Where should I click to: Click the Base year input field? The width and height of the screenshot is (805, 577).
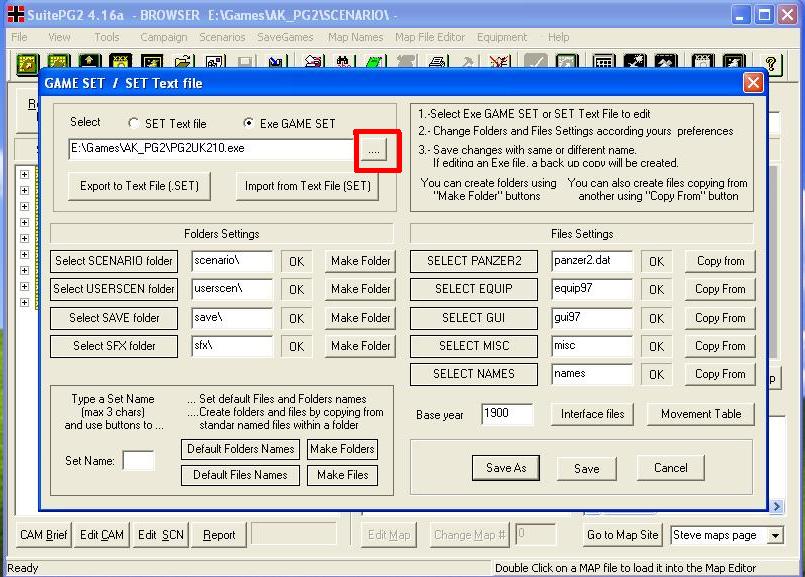507,414
